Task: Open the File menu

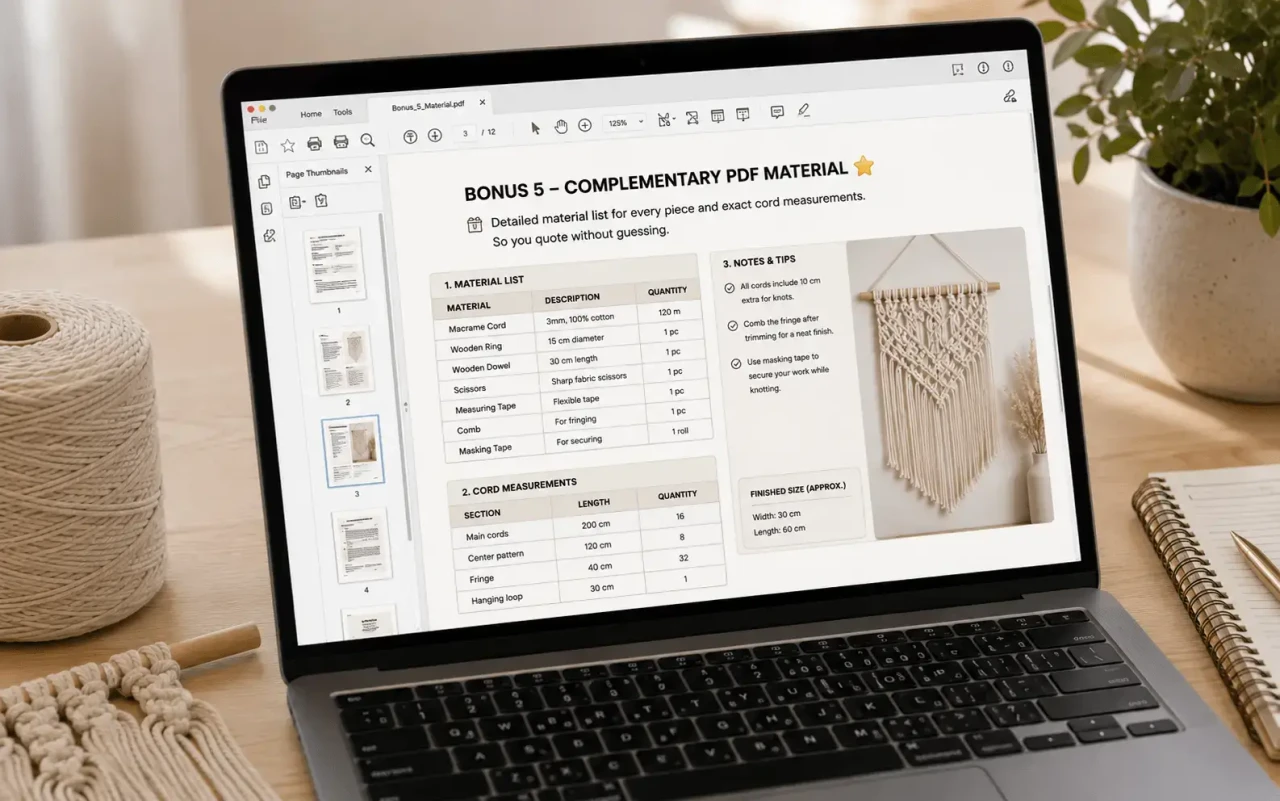Action: (x=259, y=120)
